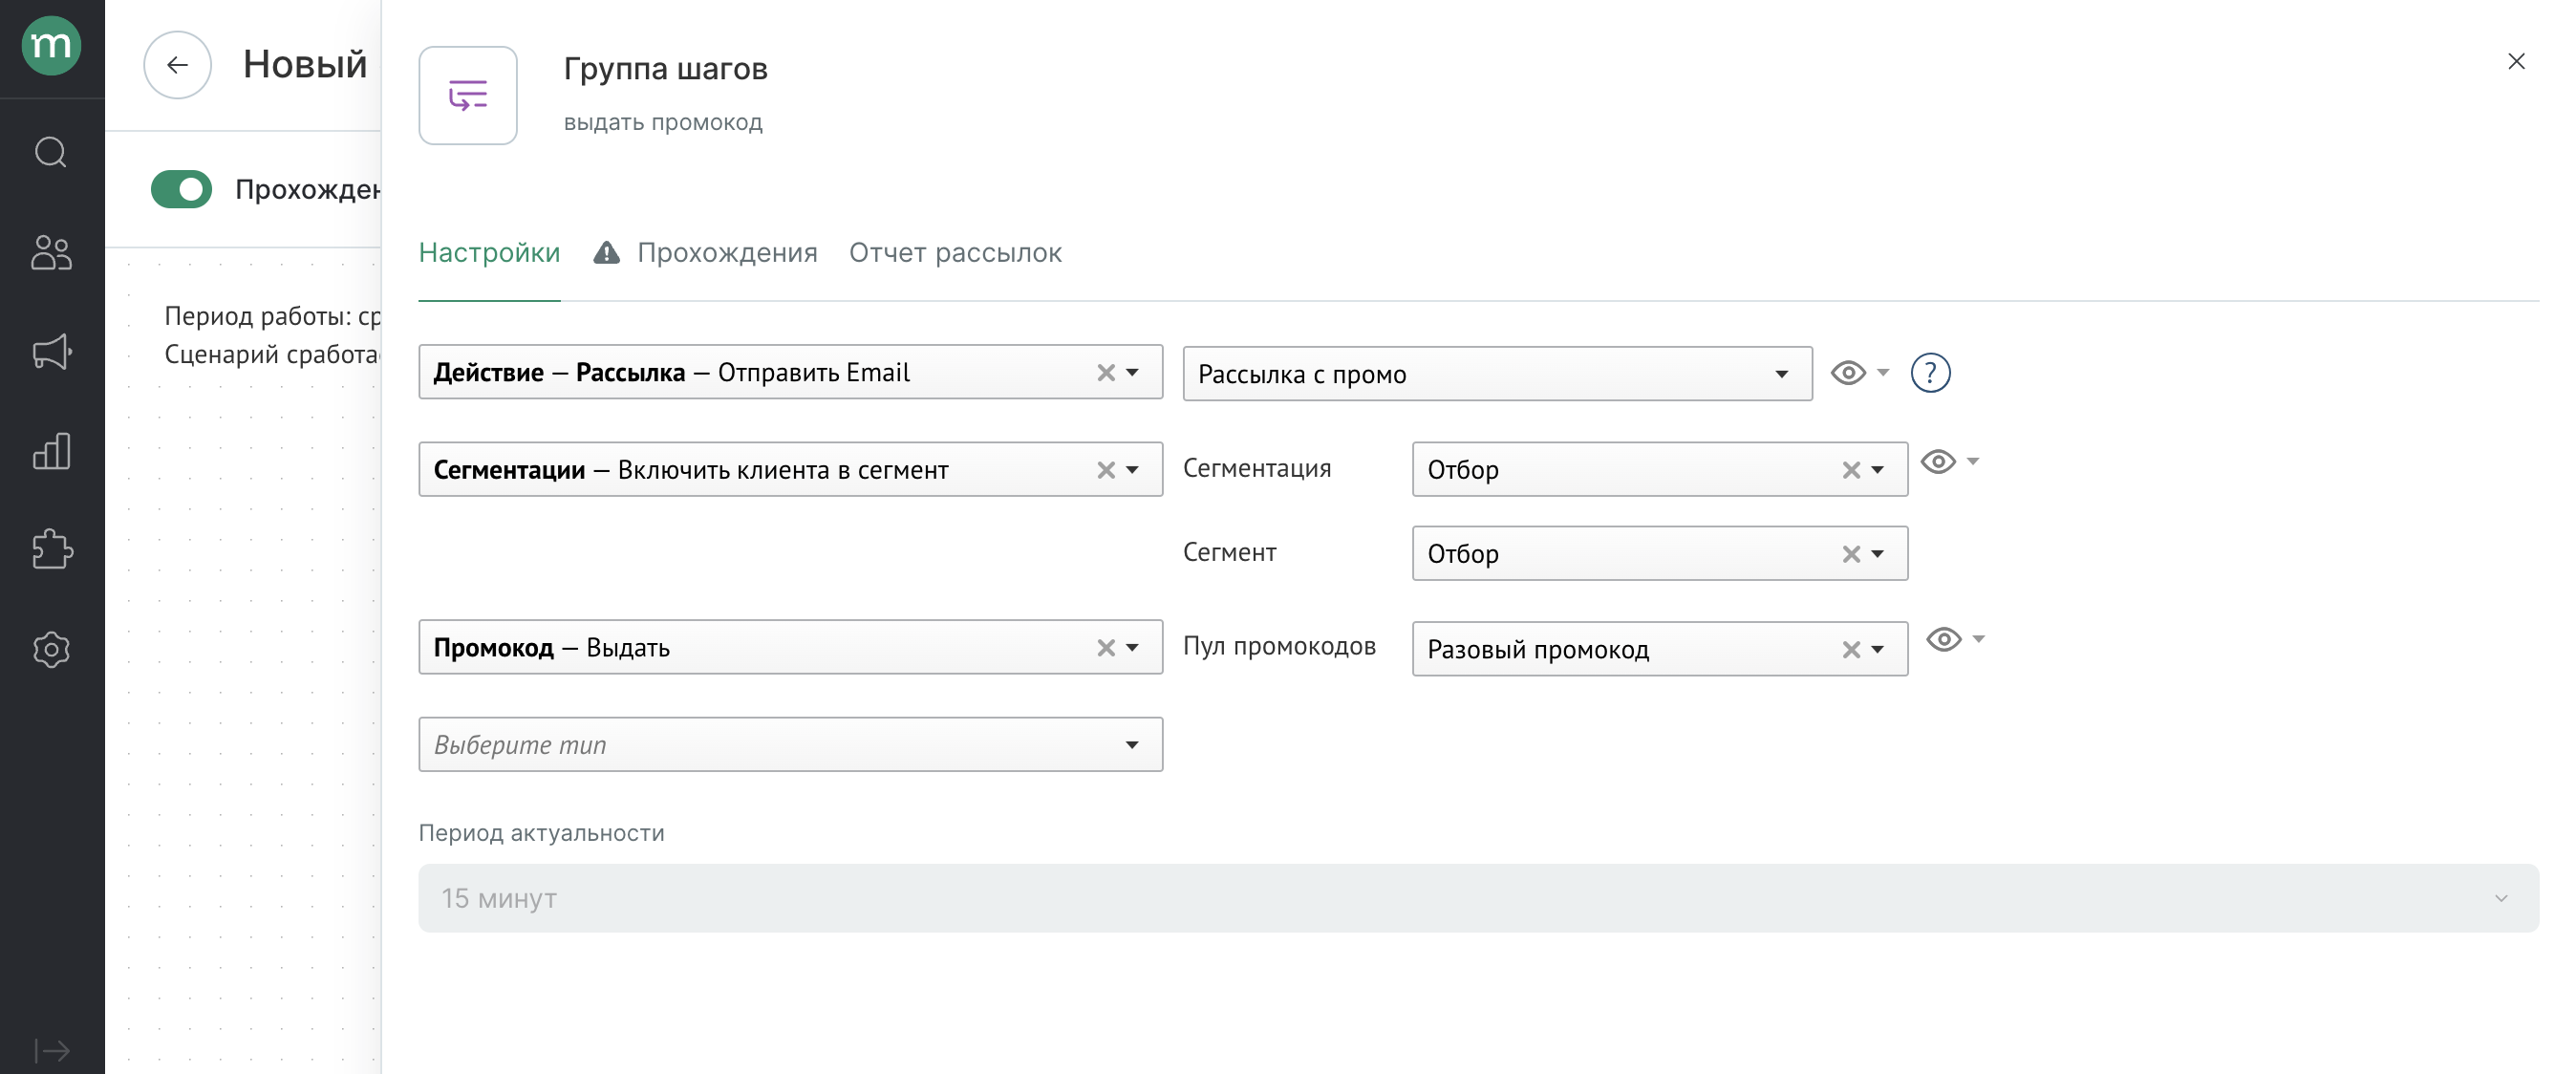Clear the Промокод — Выдать selection
2576x1074 pixels.
(x=1105, y=648)
